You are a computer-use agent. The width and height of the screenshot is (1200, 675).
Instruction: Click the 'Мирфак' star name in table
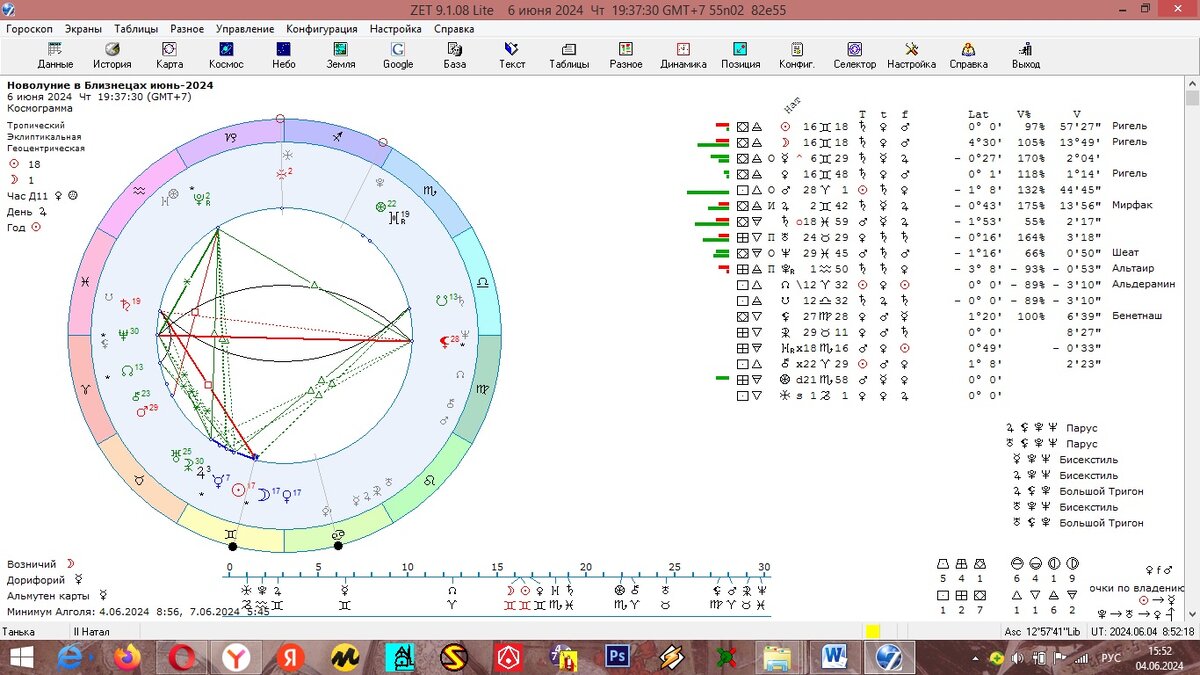click(1132, 205)
